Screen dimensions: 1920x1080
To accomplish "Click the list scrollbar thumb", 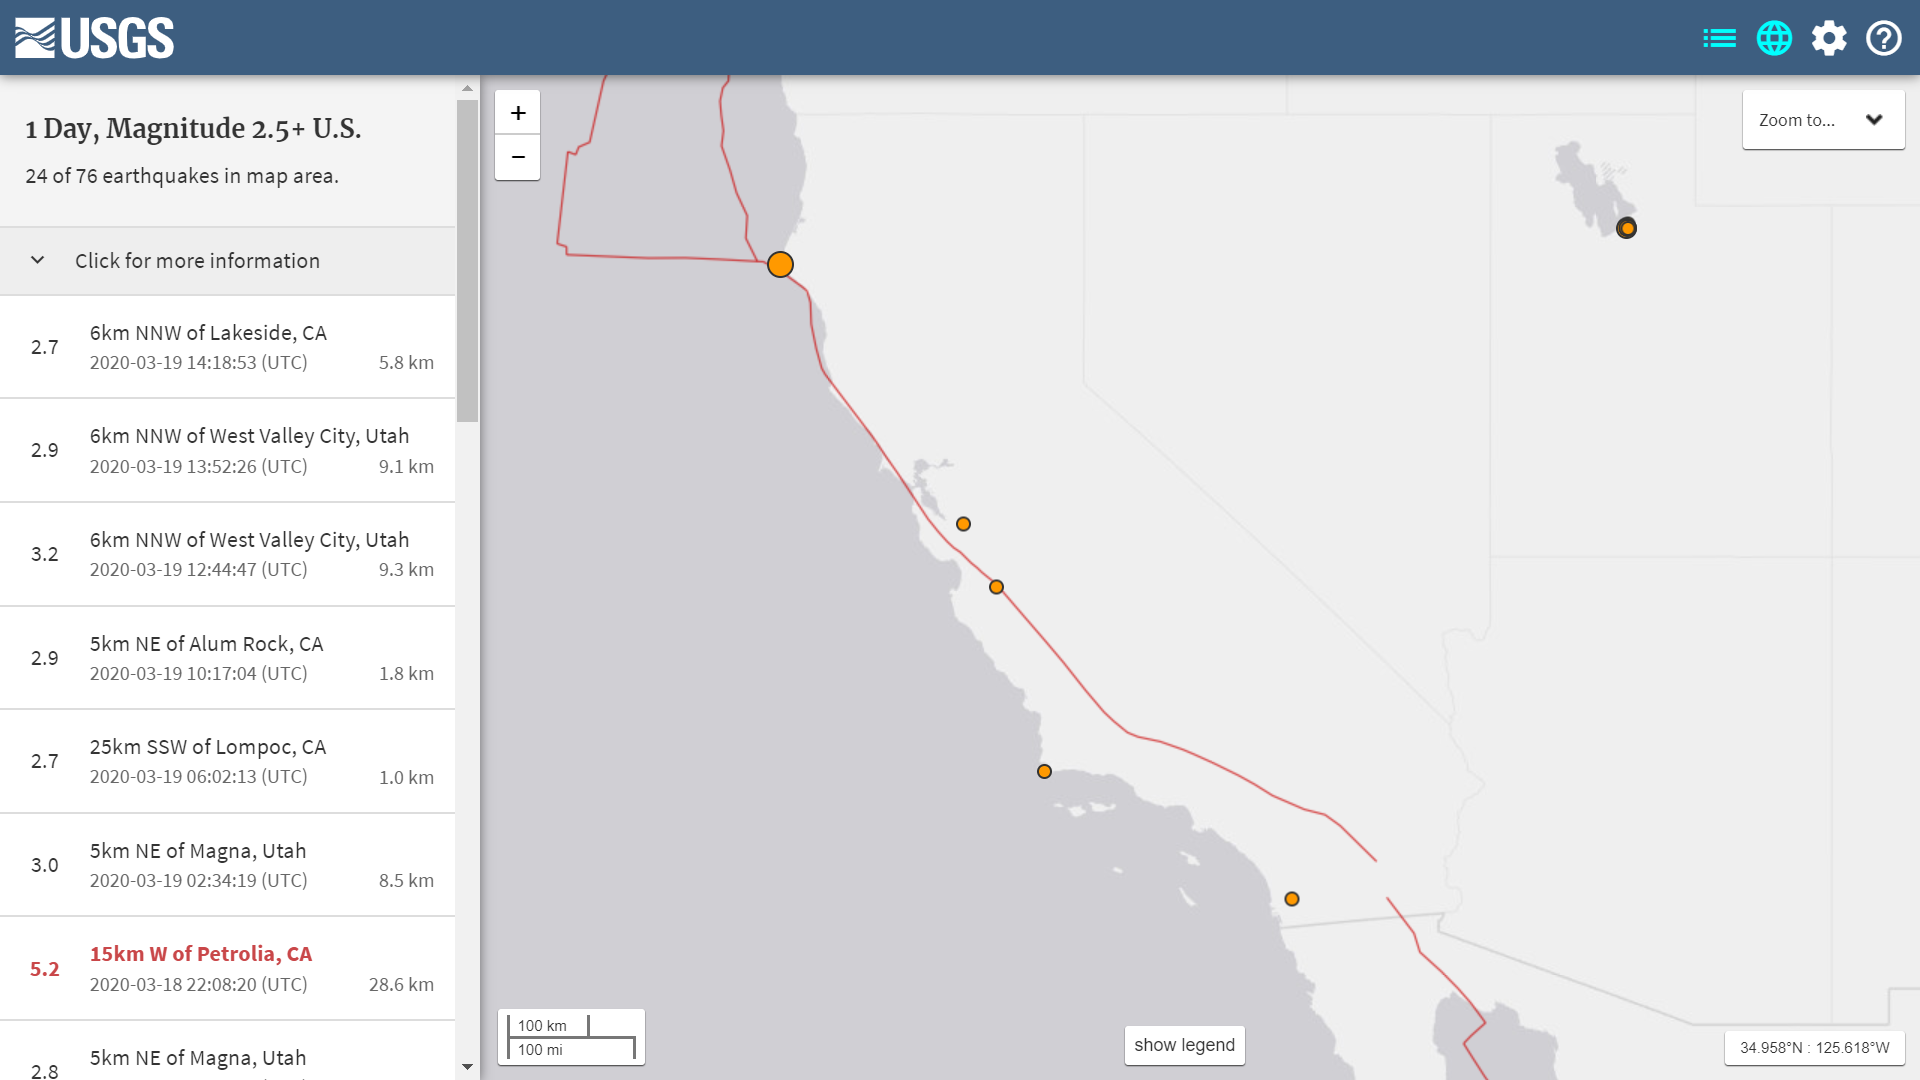I will [x=467, y=260].
